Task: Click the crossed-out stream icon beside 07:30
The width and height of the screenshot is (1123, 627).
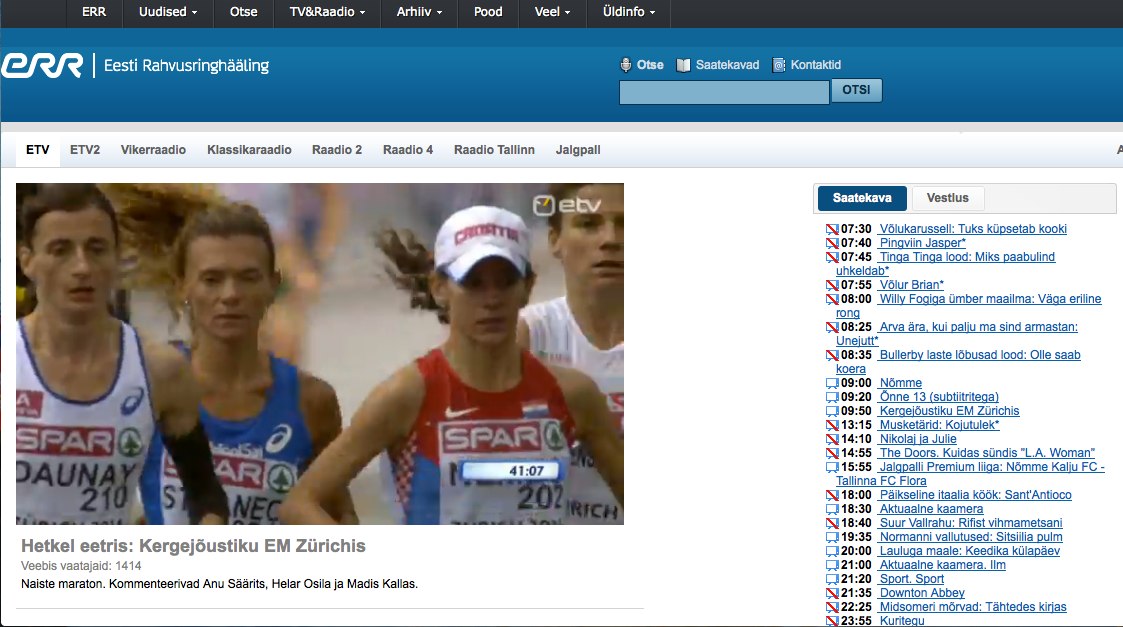Action: point(830,229)
